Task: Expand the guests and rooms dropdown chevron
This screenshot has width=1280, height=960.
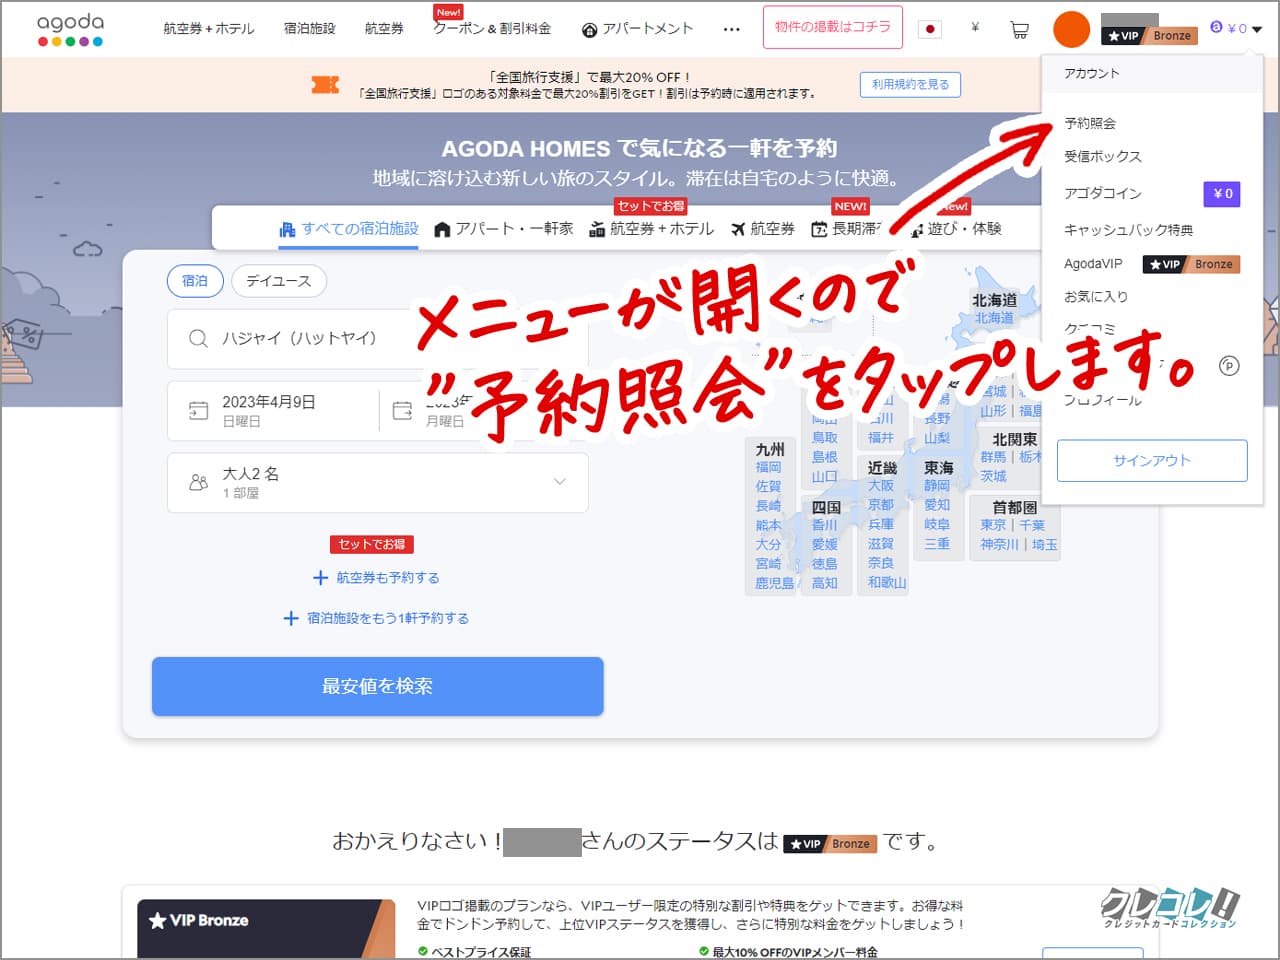Action: pyautogui.click(x=560, y=481)
